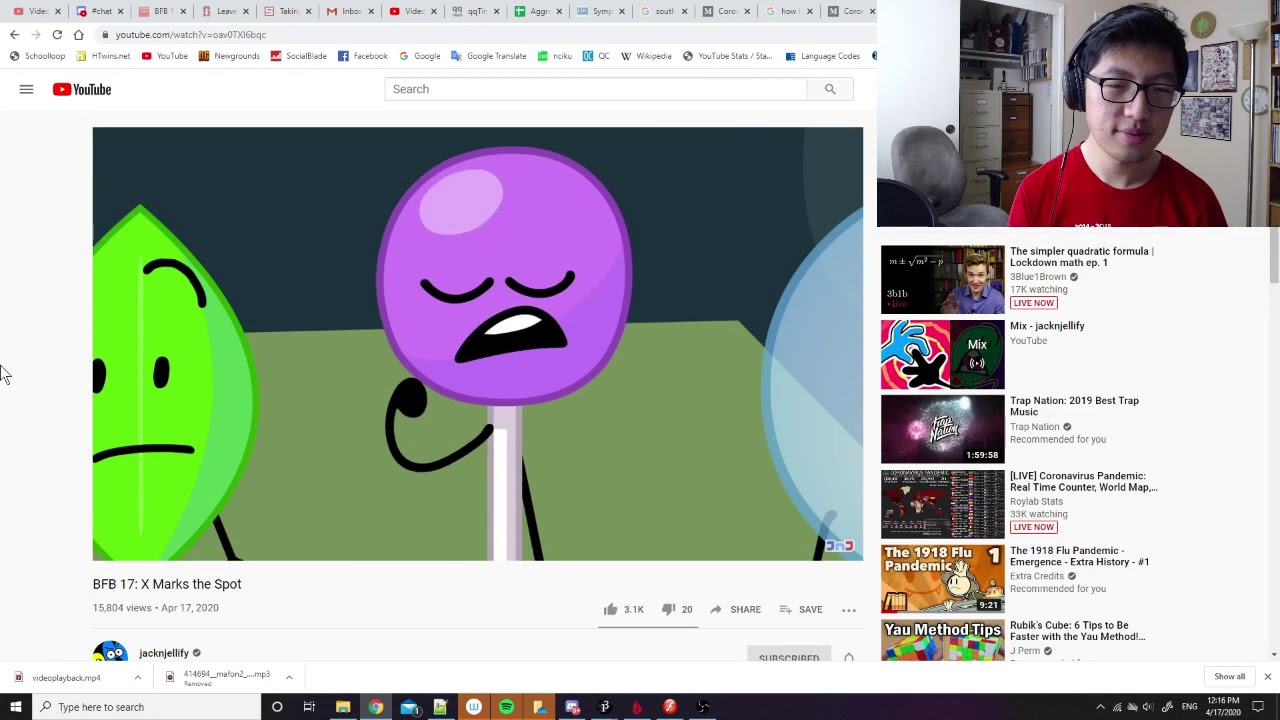Click the YouTube search magnifier button
The image size is (1280, 720).
830,89
